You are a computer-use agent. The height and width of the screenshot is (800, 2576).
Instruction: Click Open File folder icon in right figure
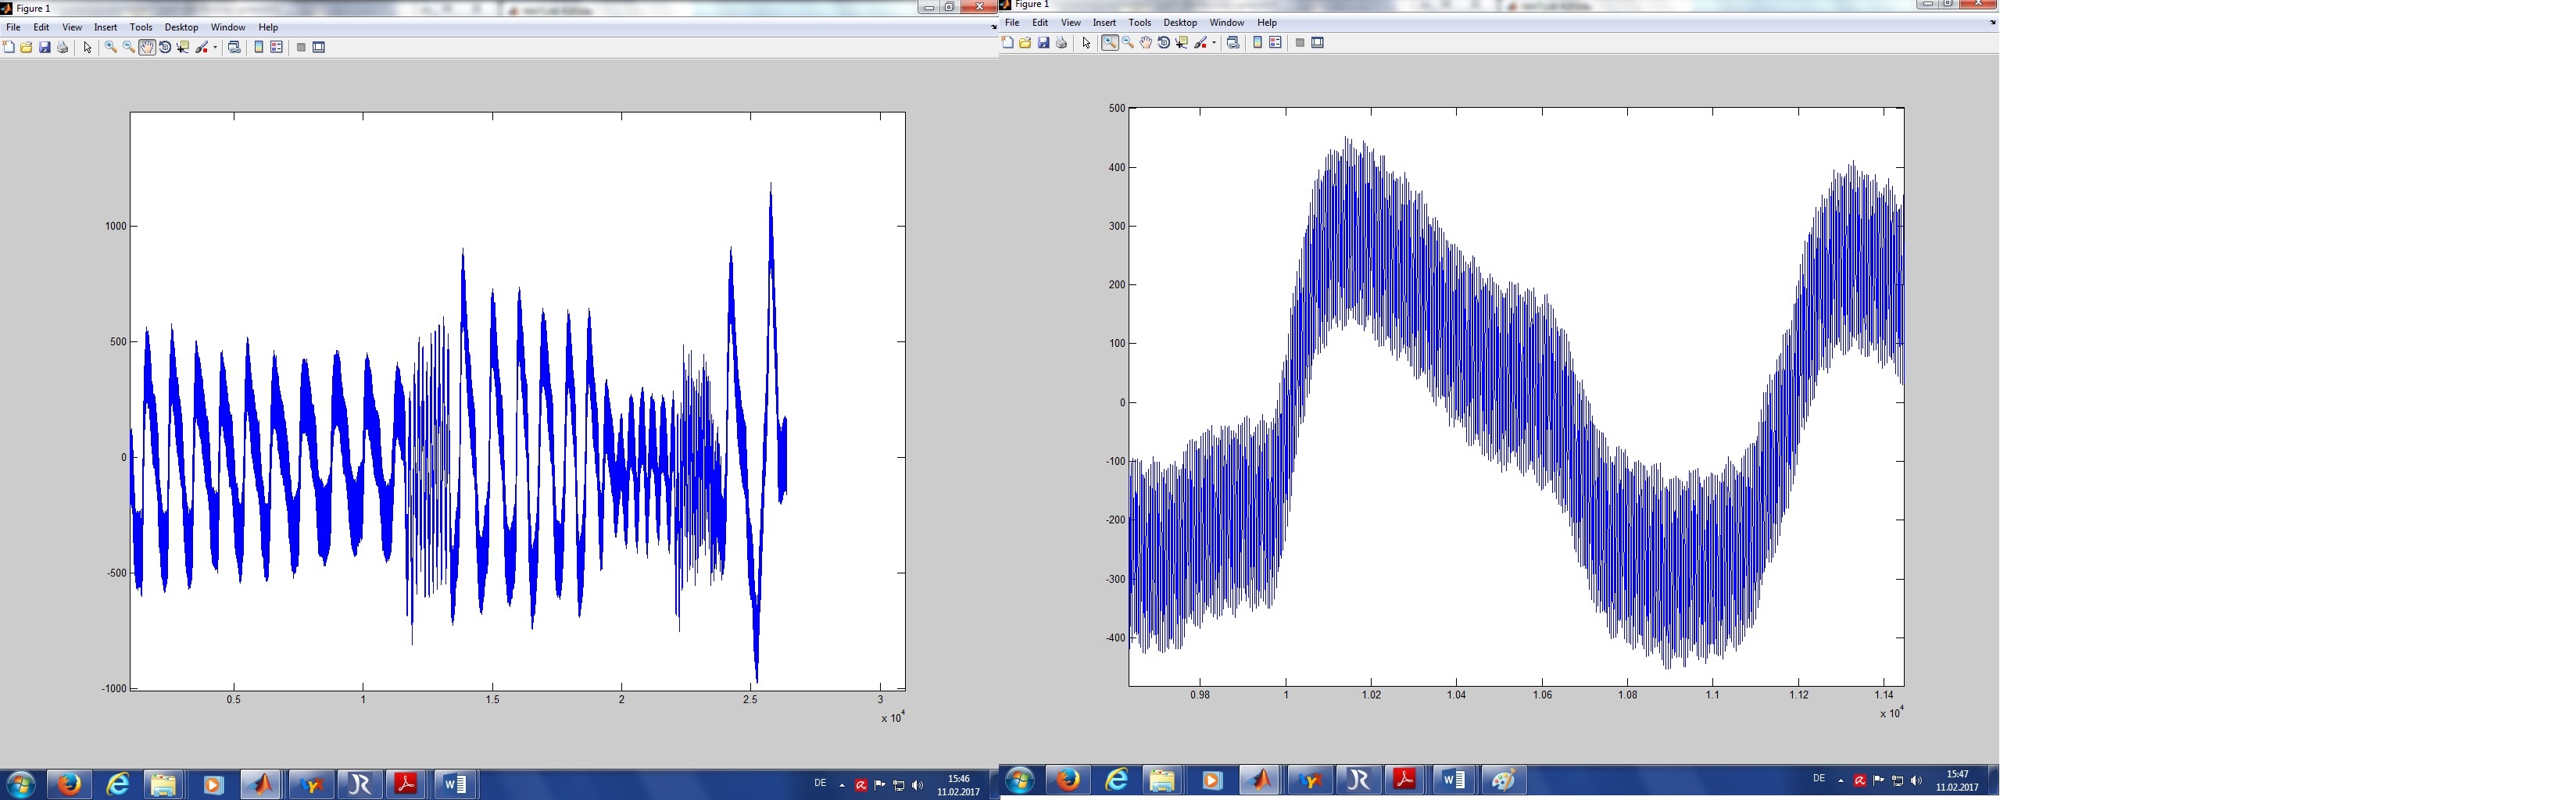(x=1025, y=43)
